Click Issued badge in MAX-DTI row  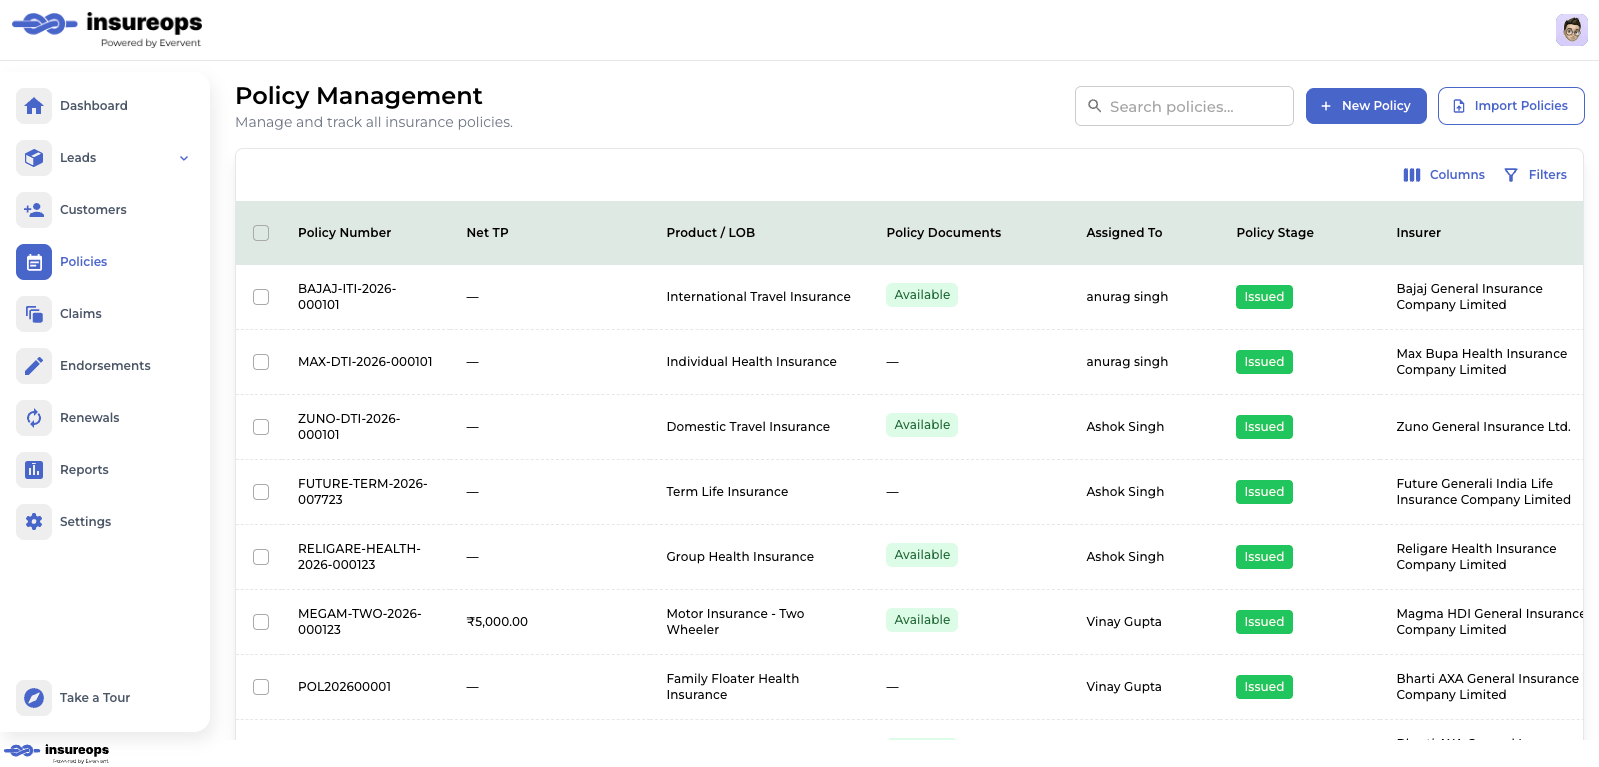pos(1264,362)
